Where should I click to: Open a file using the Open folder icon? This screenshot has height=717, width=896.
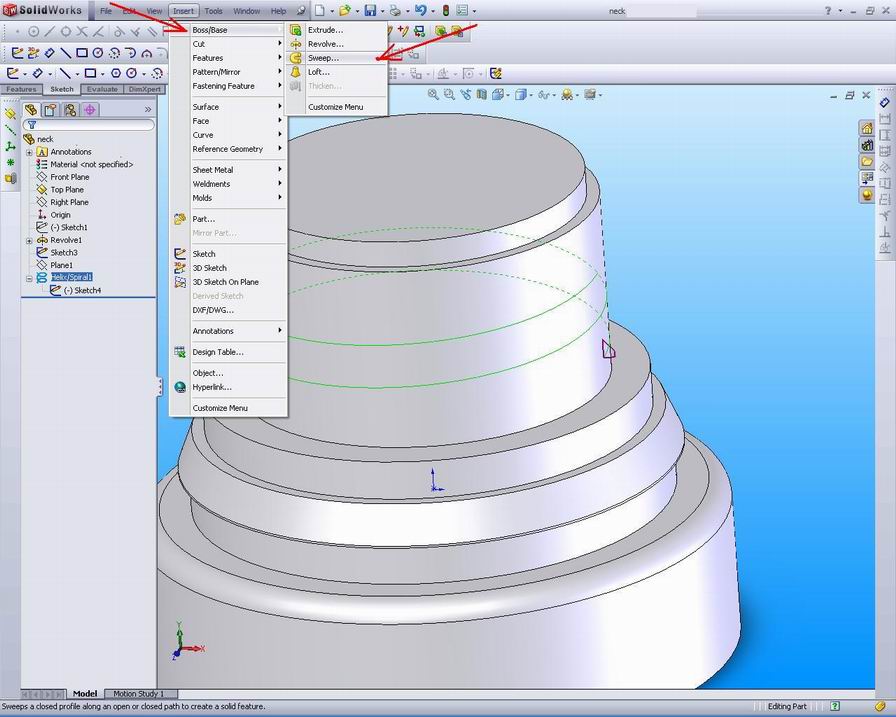(x=345, y=11)
